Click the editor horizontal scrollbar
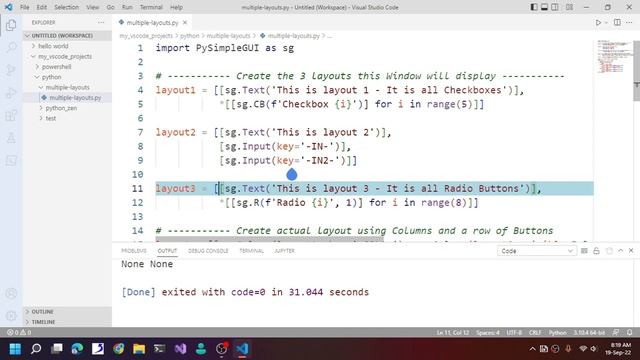 269,239
